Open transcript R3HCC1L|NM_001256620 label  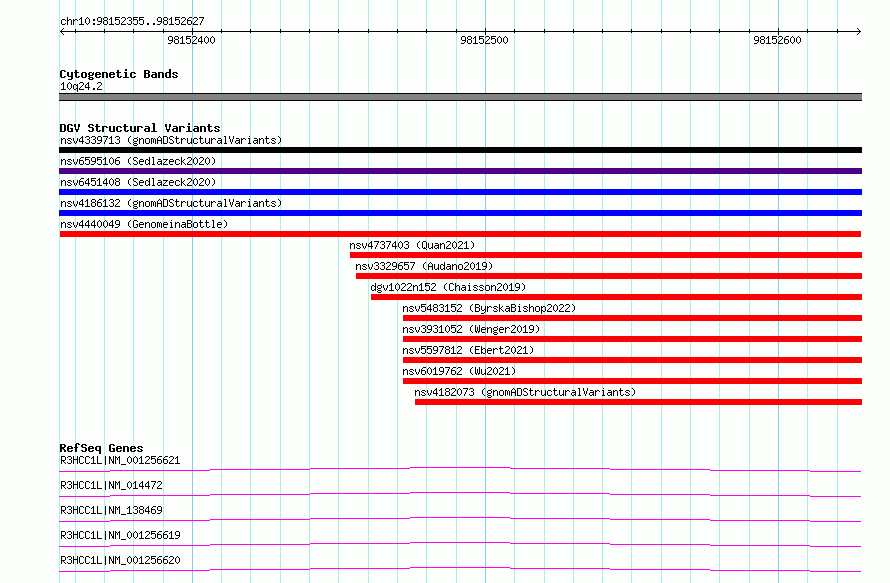click(120, 560)
